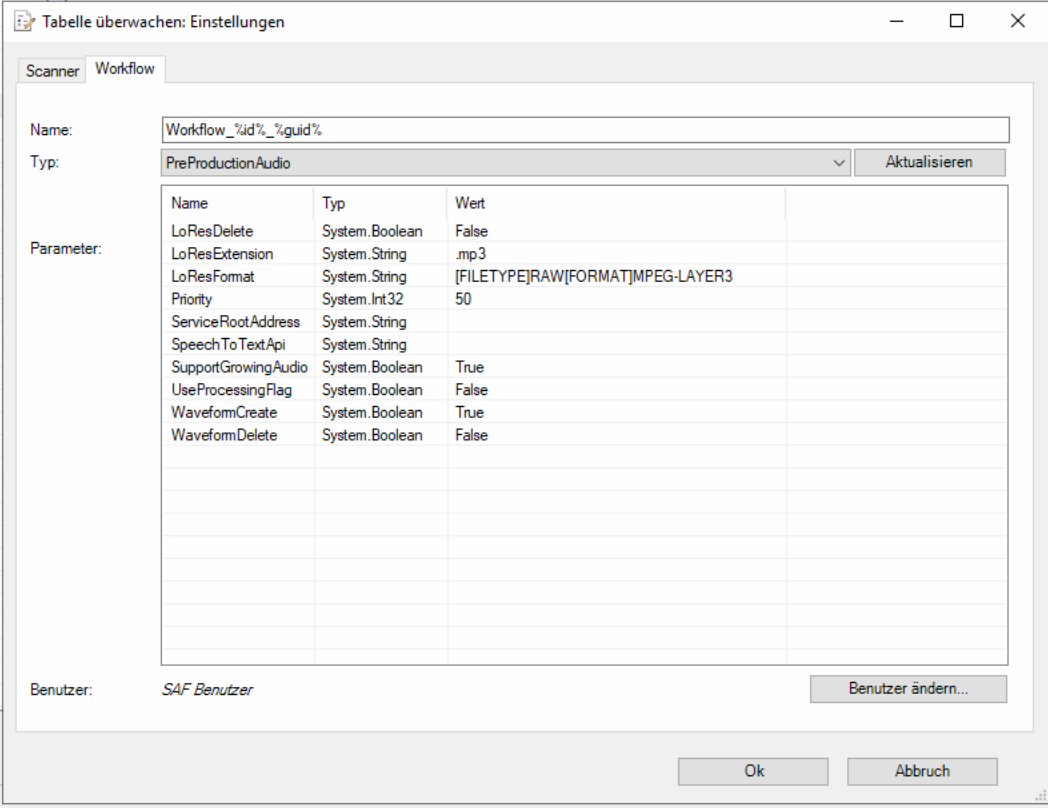This screenshot has width=1048, height=808.
Task: Click the Name input field
Action: 585,130
